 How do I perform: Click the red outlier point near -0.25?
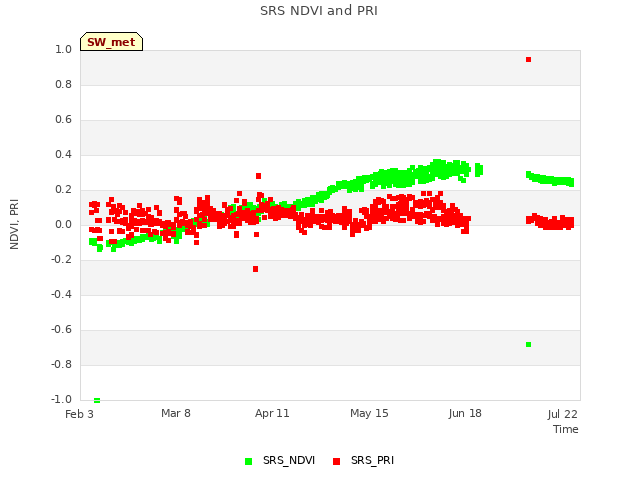click(x=256, y=269)
